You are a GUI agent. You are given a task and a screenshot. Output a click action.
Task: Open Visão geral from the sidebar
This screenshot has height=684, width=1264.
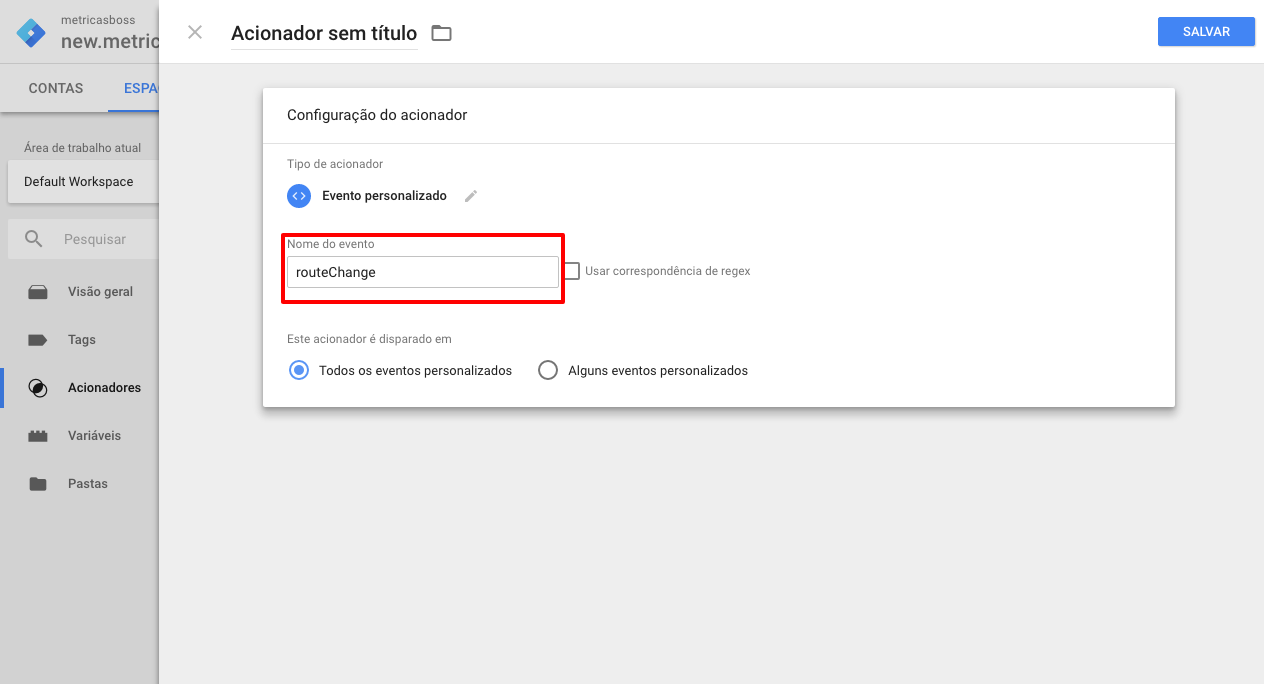[100, 292]
